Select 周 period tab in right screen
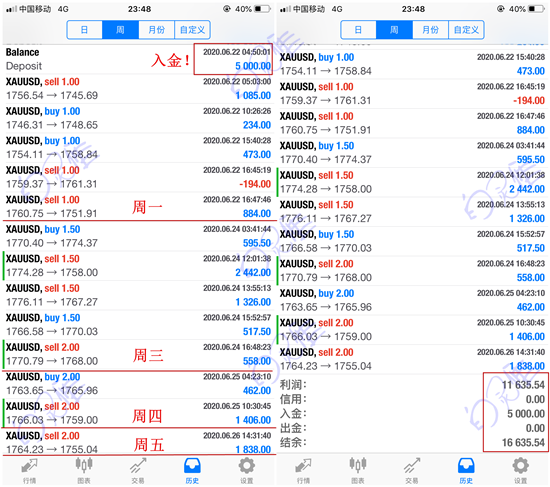This screenshot has width=550, height=487. [394, 30]
